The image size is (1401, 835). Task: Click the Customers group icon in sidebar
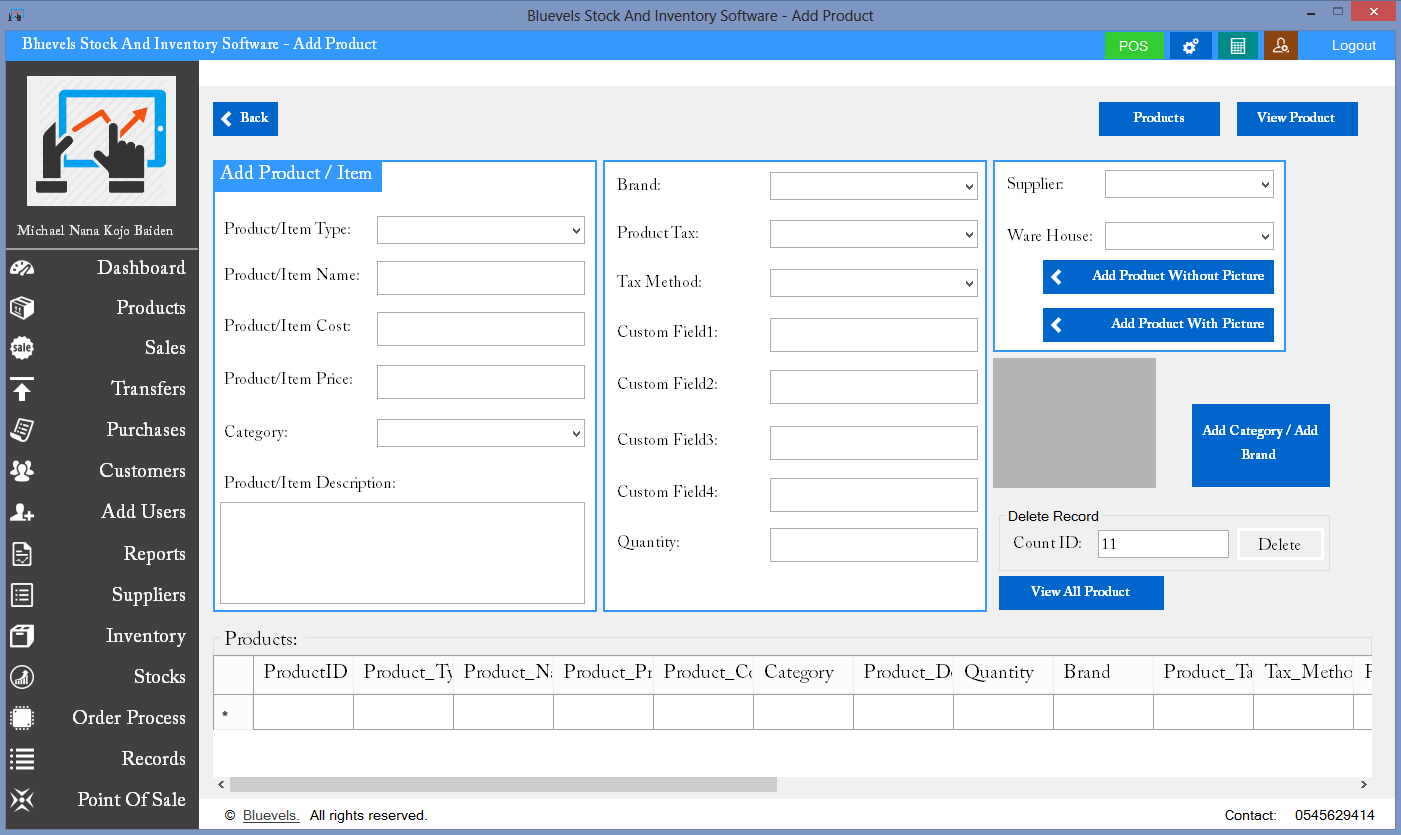(x=22, y=471)
